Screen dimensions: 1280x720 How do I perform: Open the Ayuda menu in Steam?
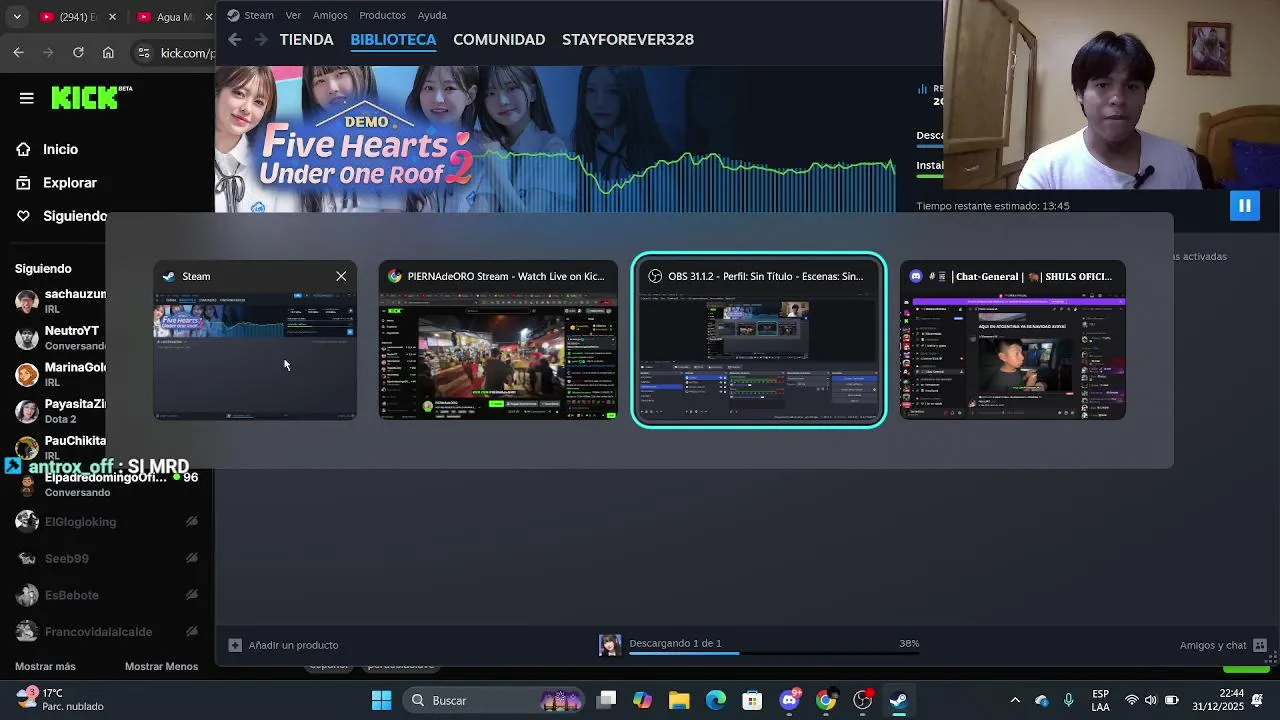(432, 15)
